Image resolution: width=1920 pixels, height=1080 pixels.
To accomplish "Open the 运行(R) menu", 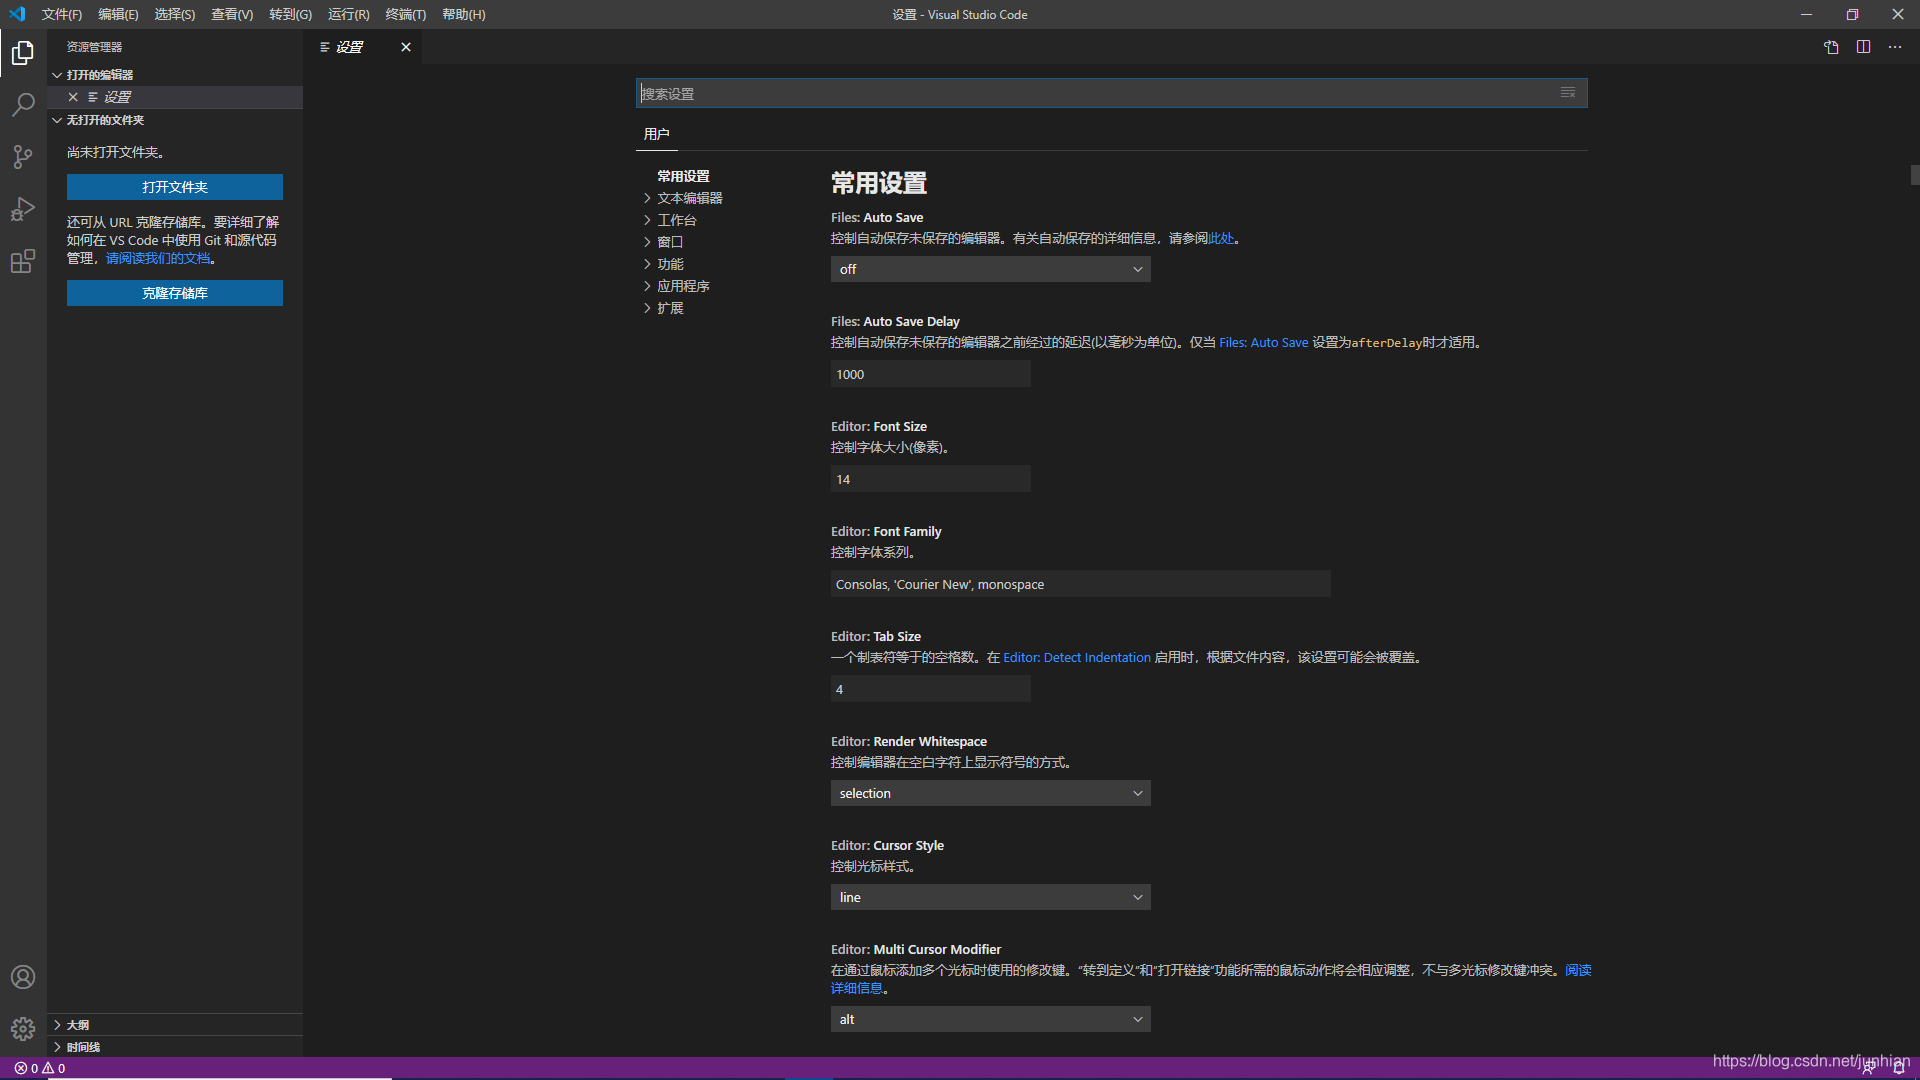I will point(349,14).
